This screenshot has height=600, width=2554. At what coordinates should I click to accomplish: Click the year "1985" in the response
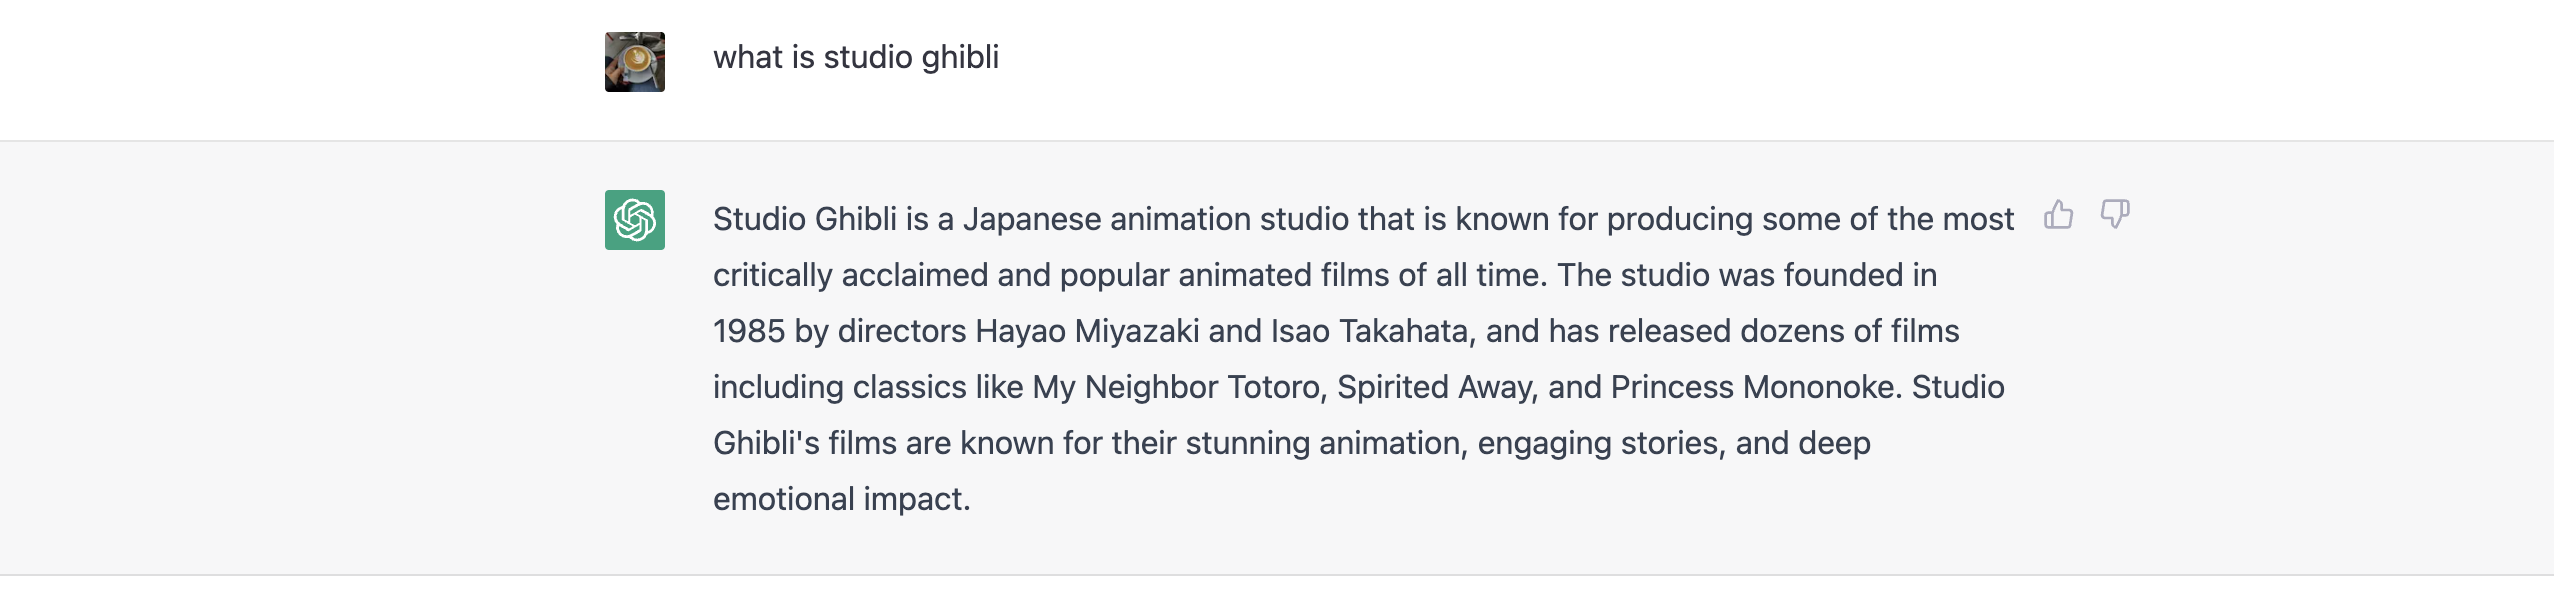pos(748,331)
